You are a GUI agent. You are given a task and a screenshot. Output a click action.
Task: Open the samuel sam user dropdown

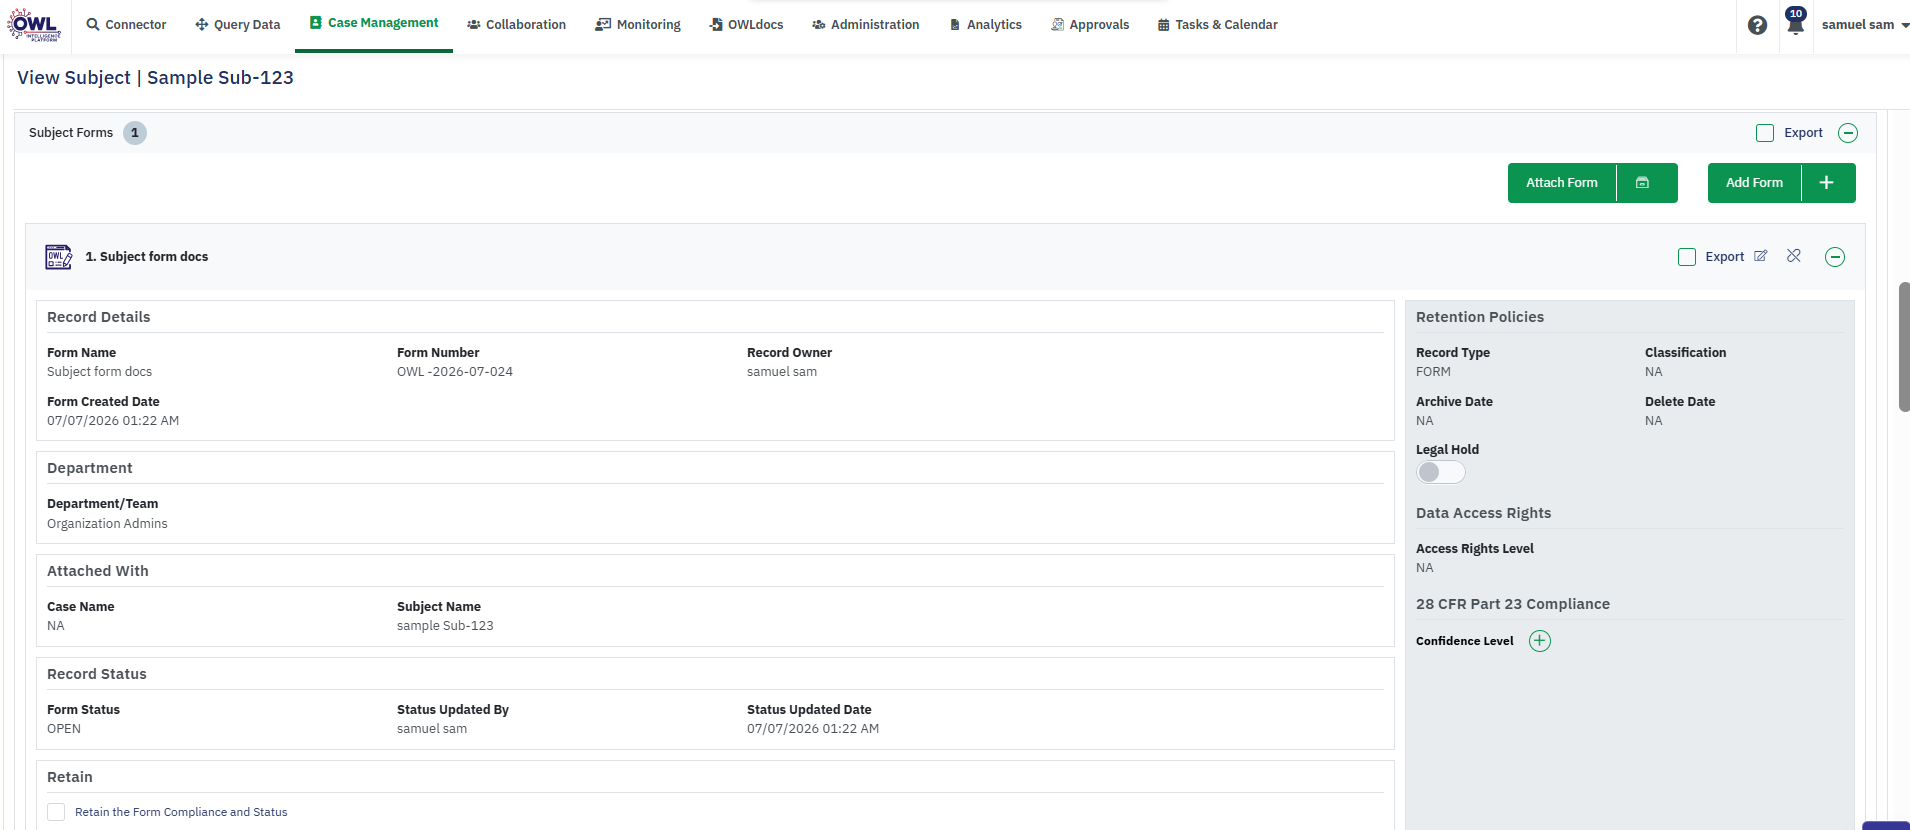tap(1865, 25)
